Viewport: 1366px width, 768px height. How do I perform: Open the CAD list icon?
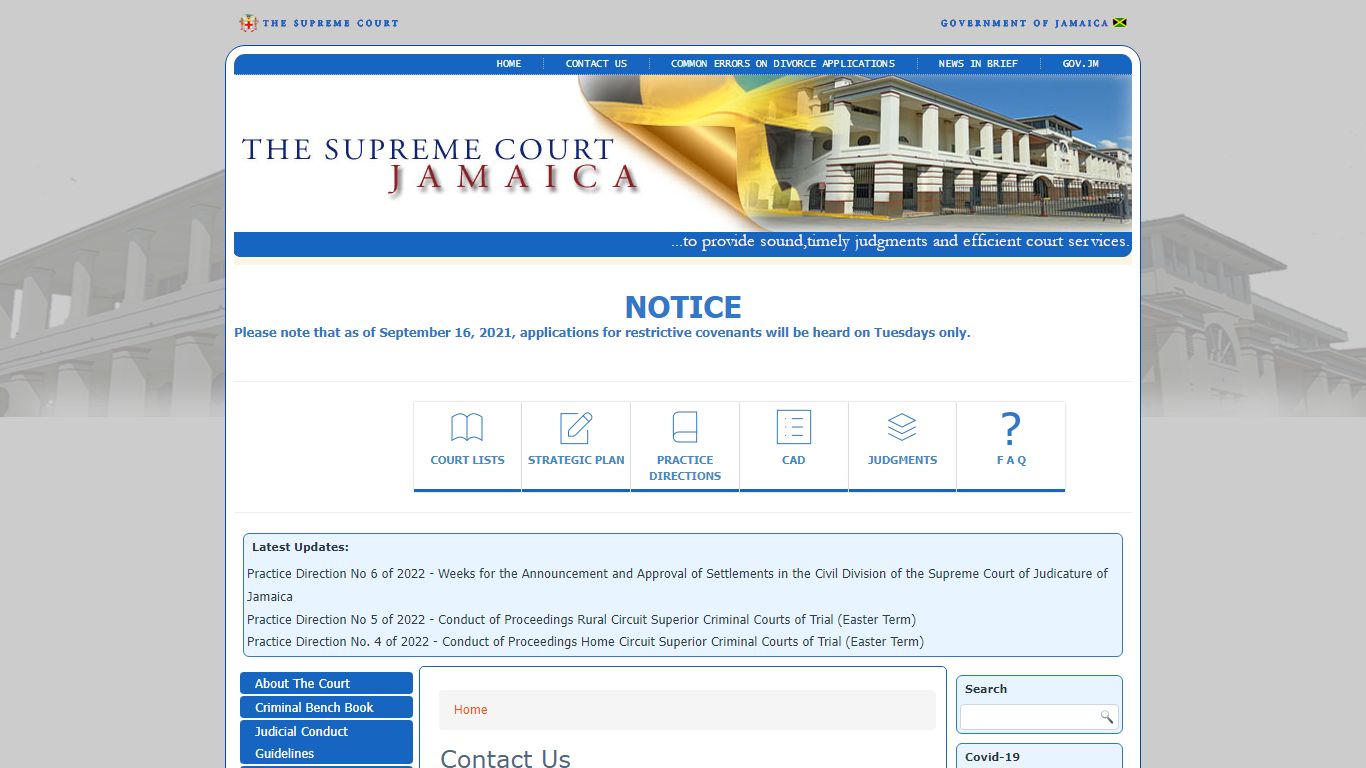pos(794,427)
